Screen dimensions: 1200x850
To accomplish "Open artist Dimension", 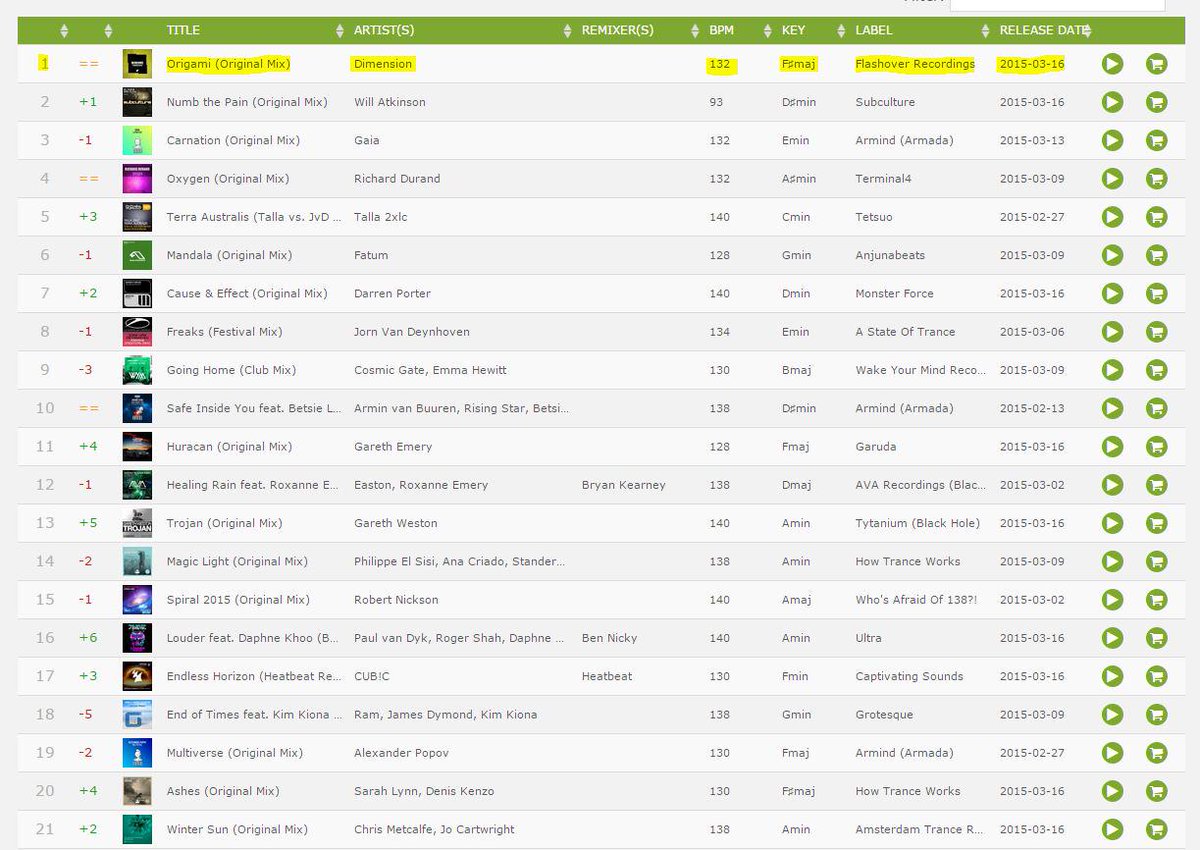I will [383, 64].
